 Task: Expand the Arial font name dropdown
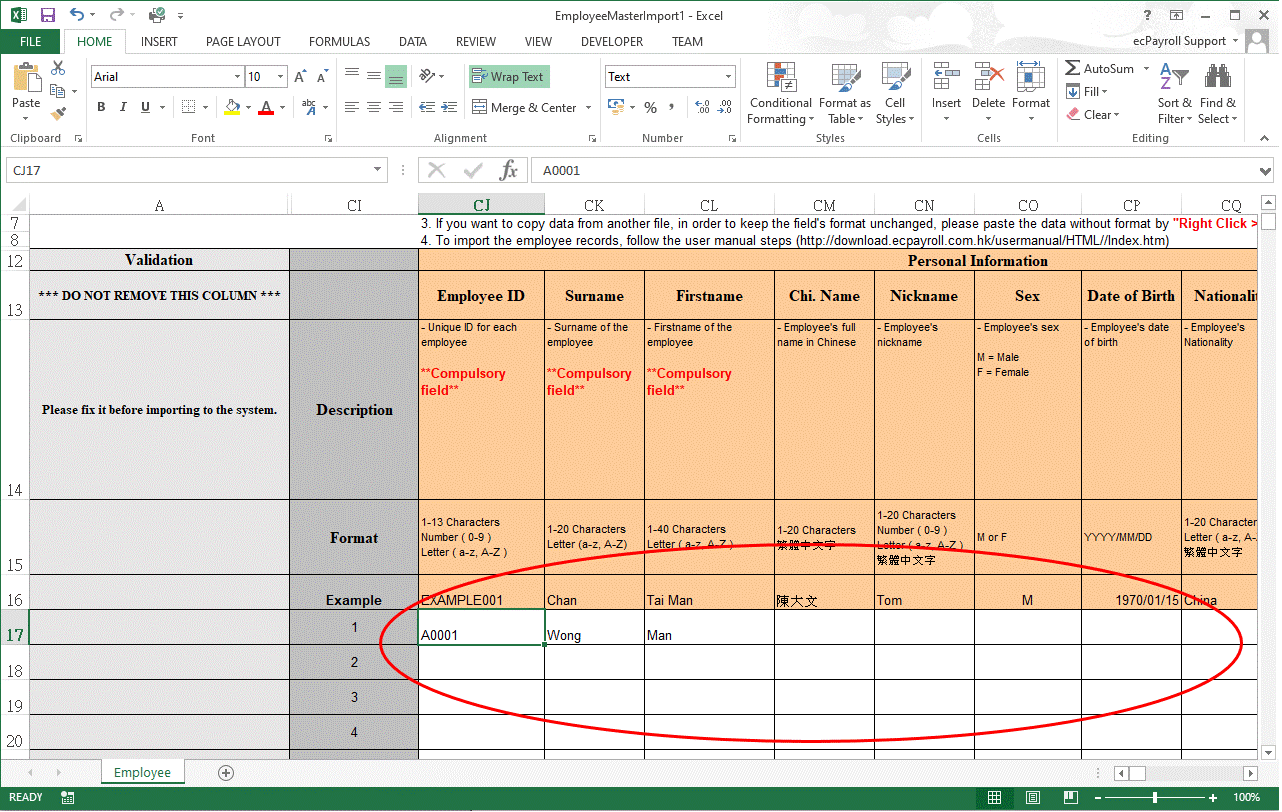(x=237, y=77)
